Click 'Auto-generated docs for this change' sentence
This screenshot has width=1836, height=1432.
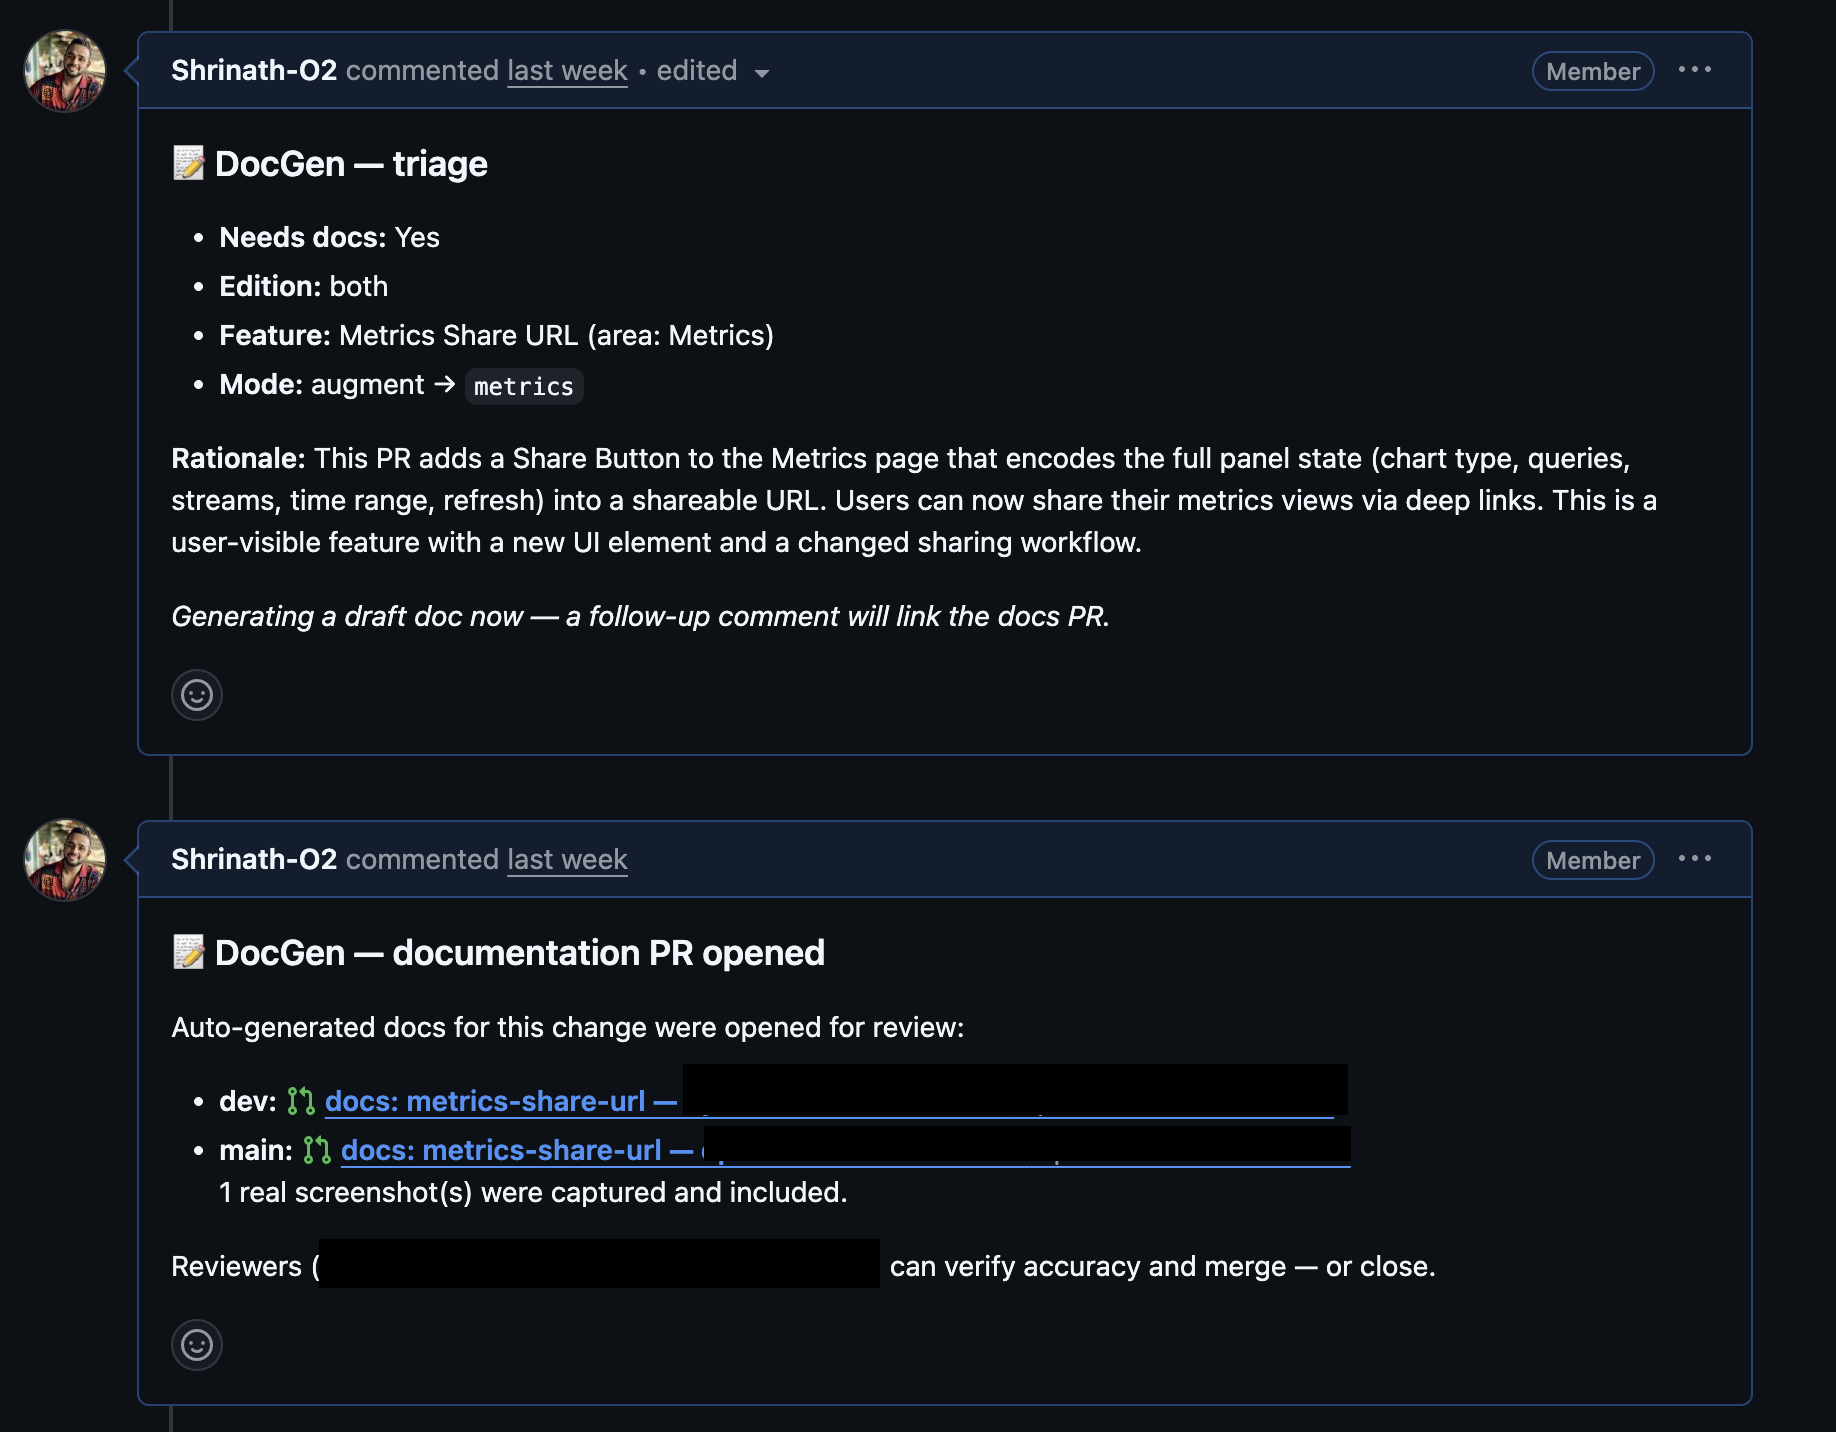tap(568, 1027)
